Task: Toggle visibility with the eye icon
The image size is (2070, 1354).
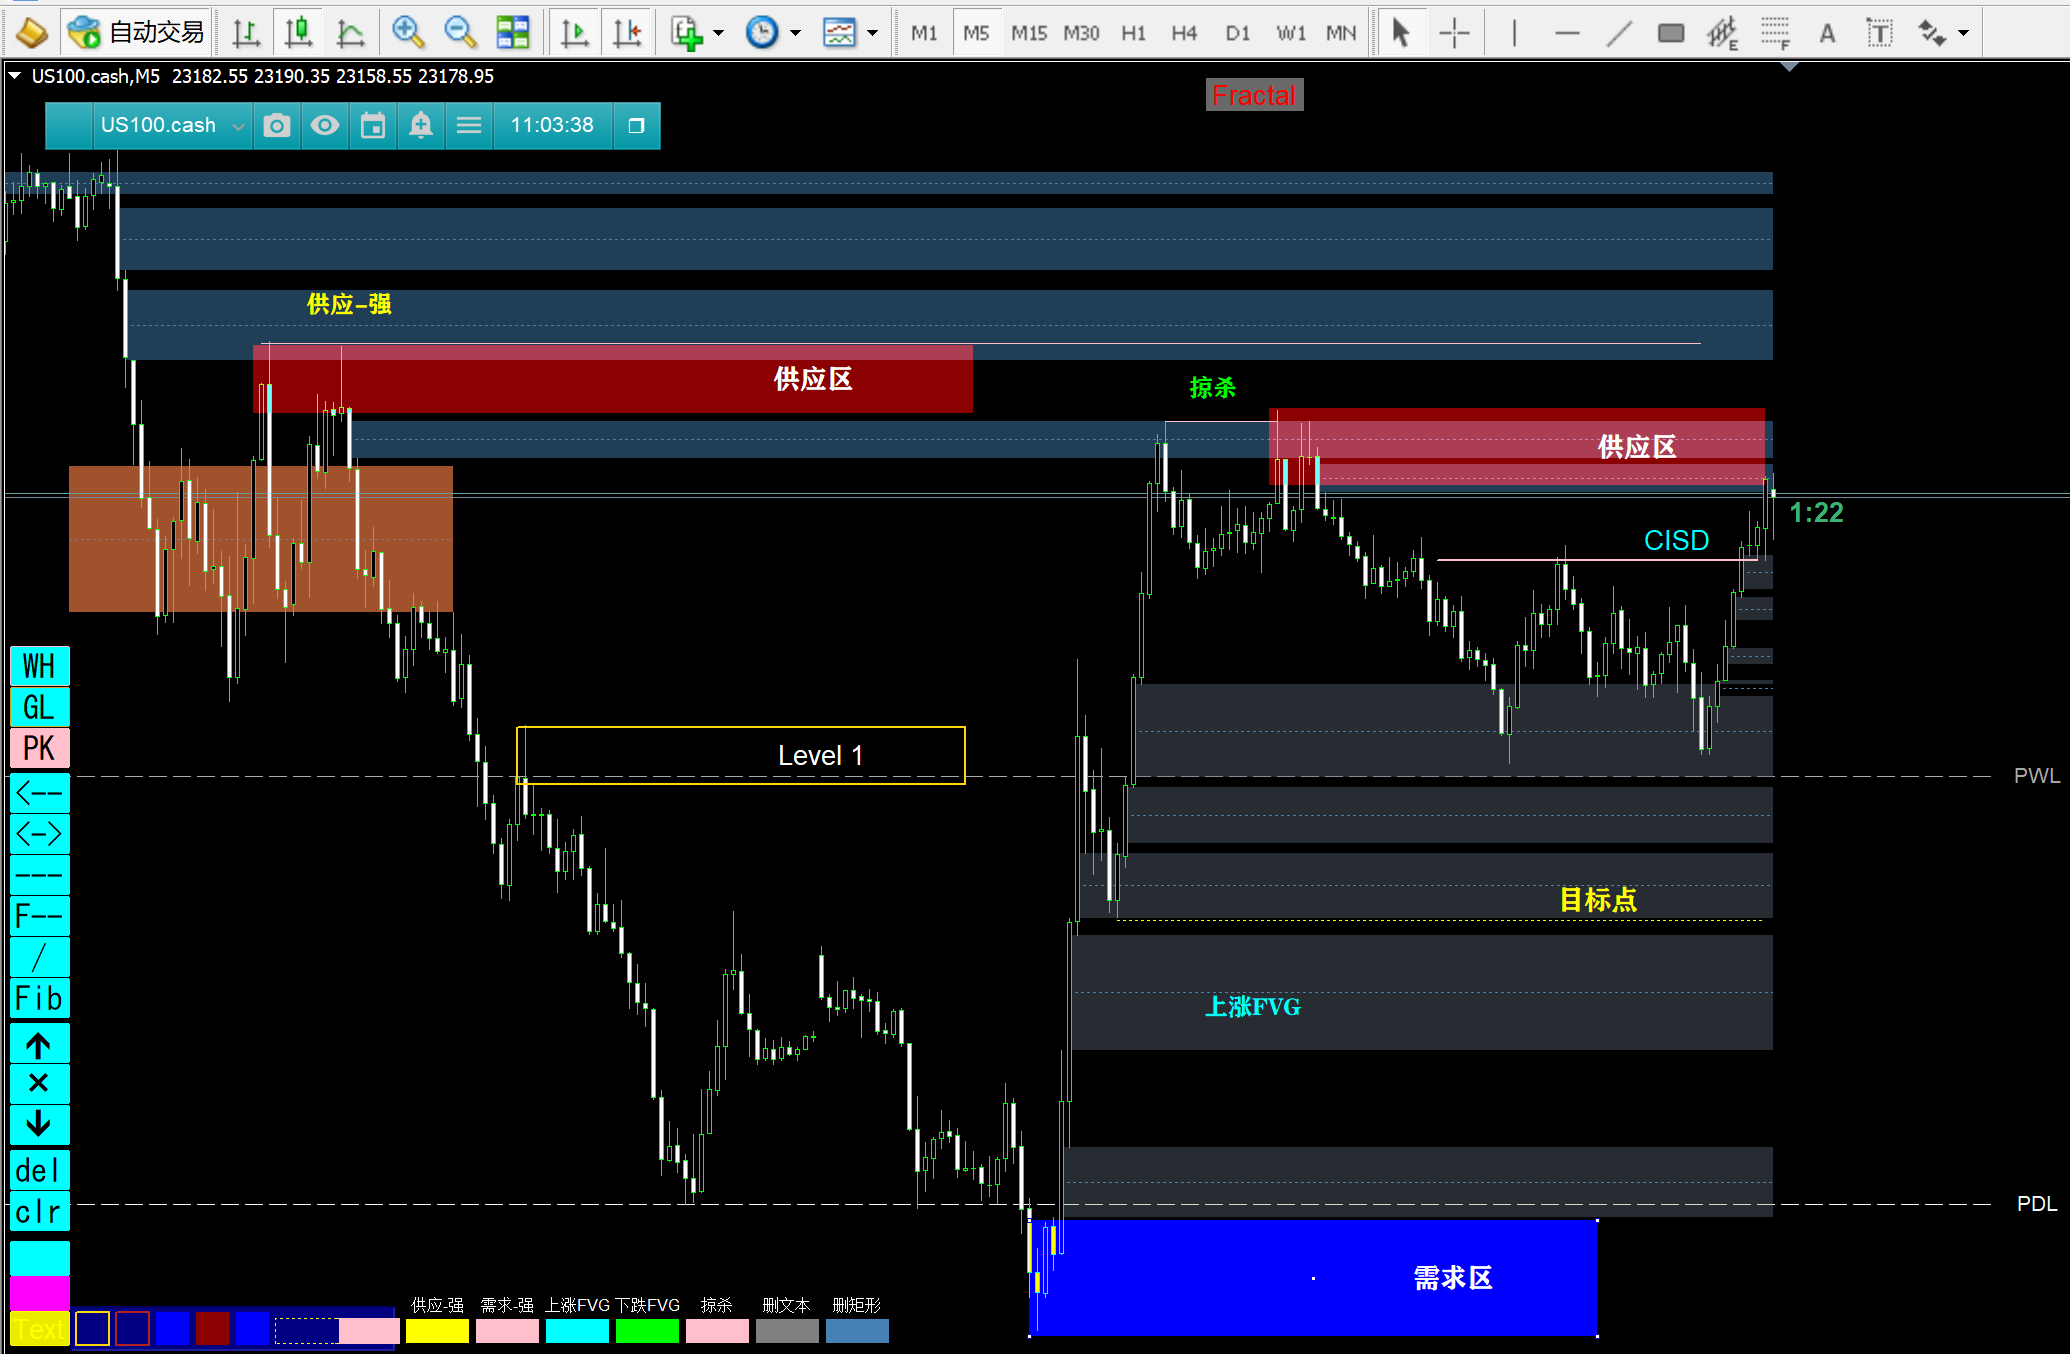Action: tap(325, 126)
